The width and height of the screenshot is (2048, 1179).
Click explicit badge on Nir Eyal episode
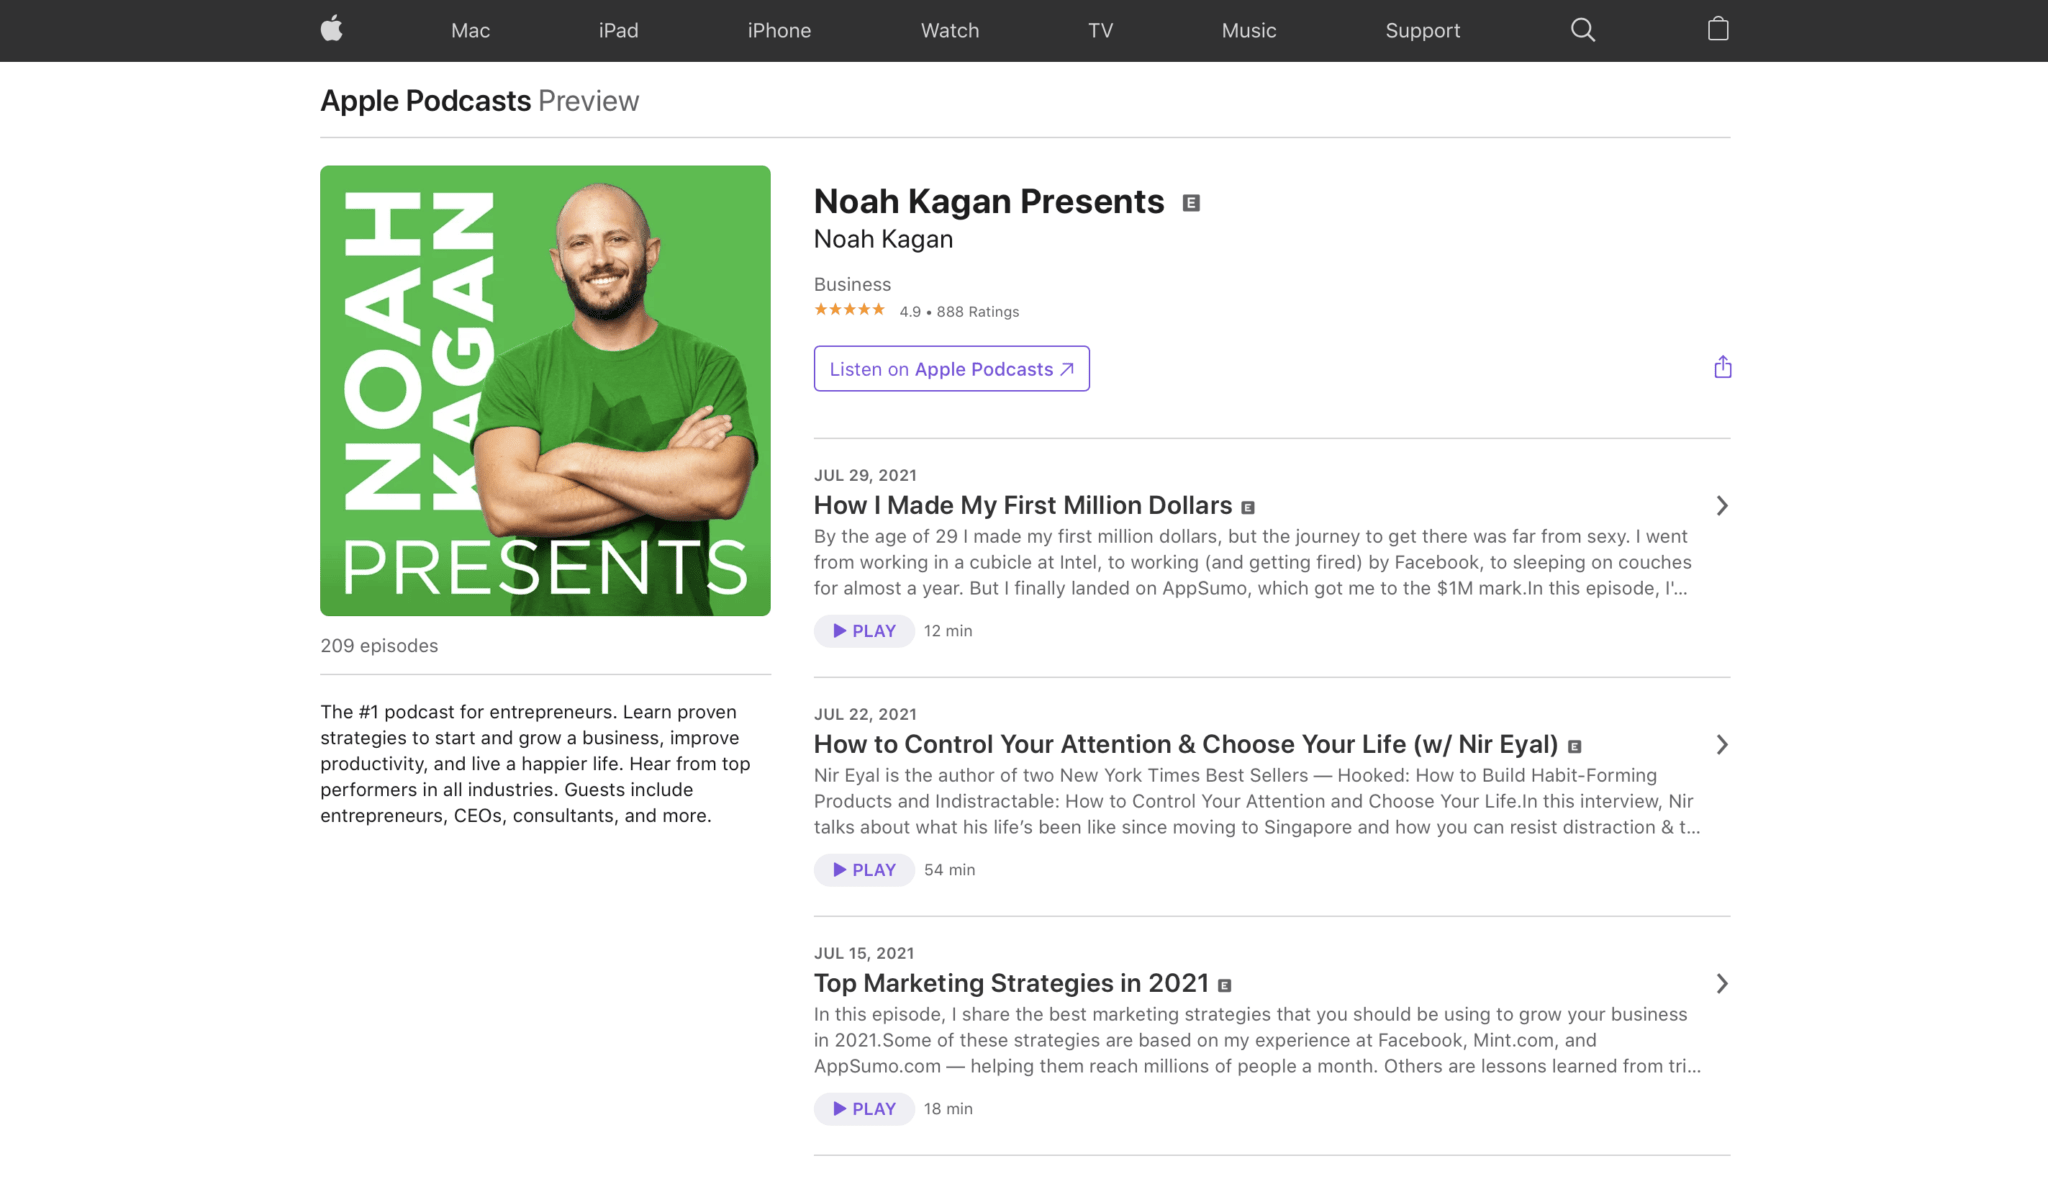pos(1575,747)
